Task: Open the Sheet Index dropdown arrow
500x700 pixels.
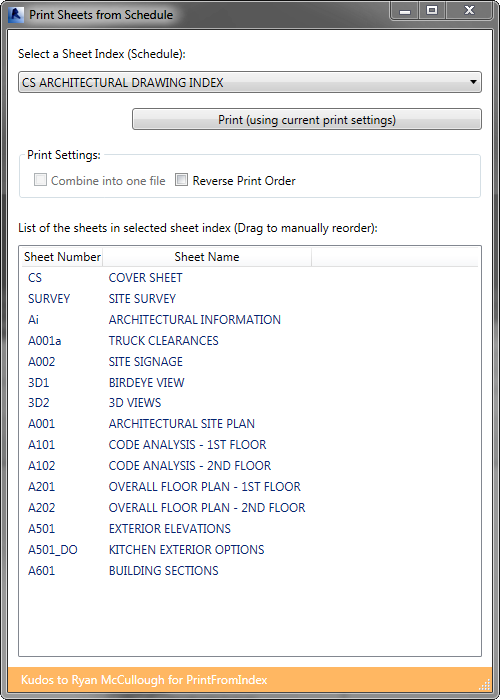Action: click(473, 82)
